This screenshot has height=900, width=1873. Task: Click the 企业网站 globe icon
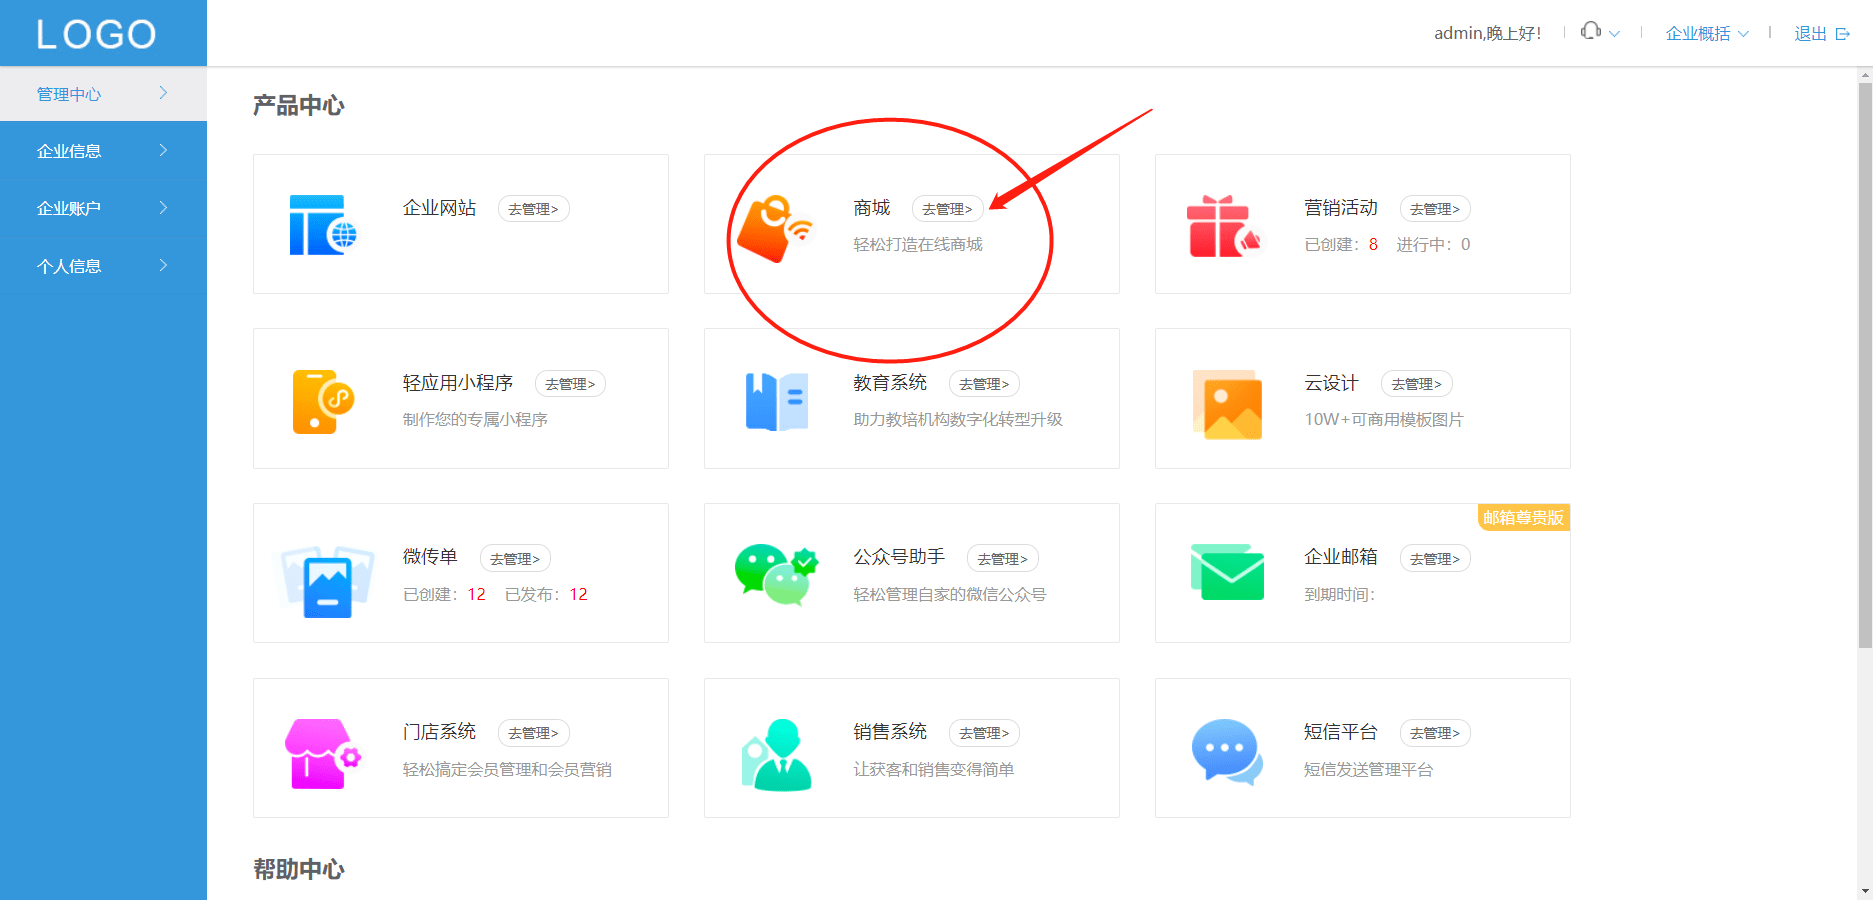click(323, 224)
